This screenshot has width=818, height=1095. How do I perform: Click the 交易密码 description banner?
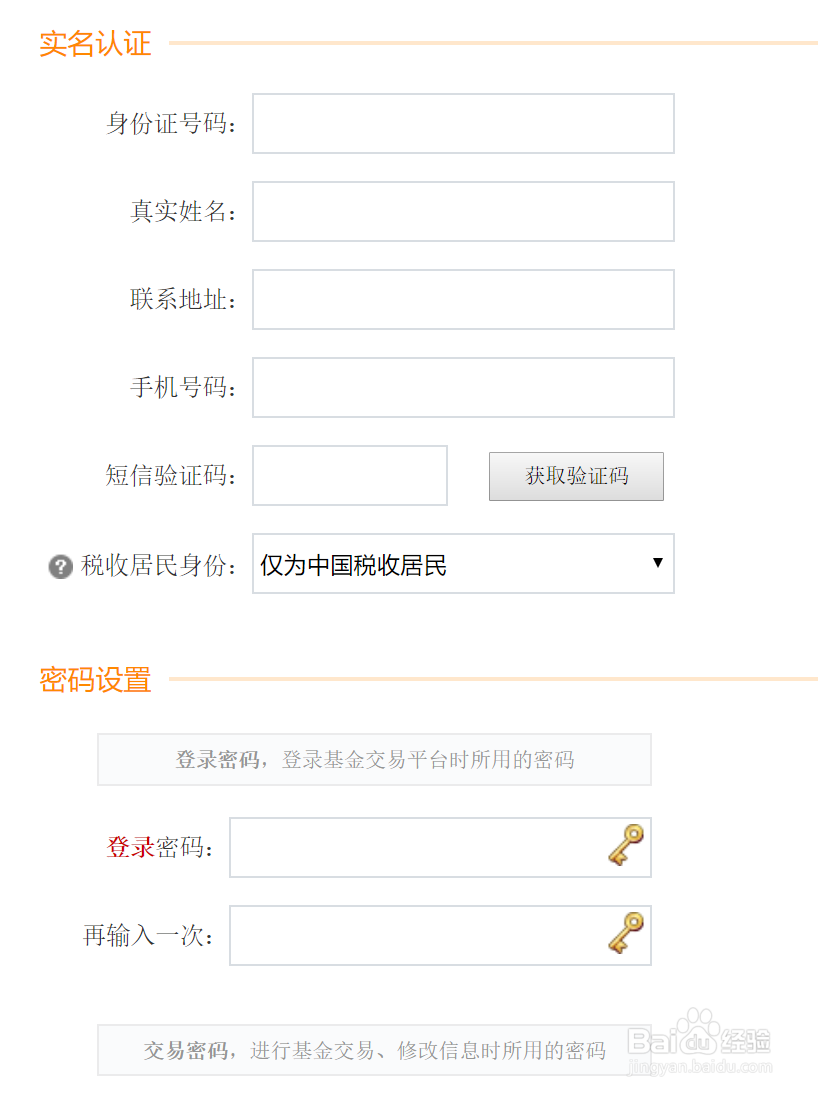(x=374, y=1051)
